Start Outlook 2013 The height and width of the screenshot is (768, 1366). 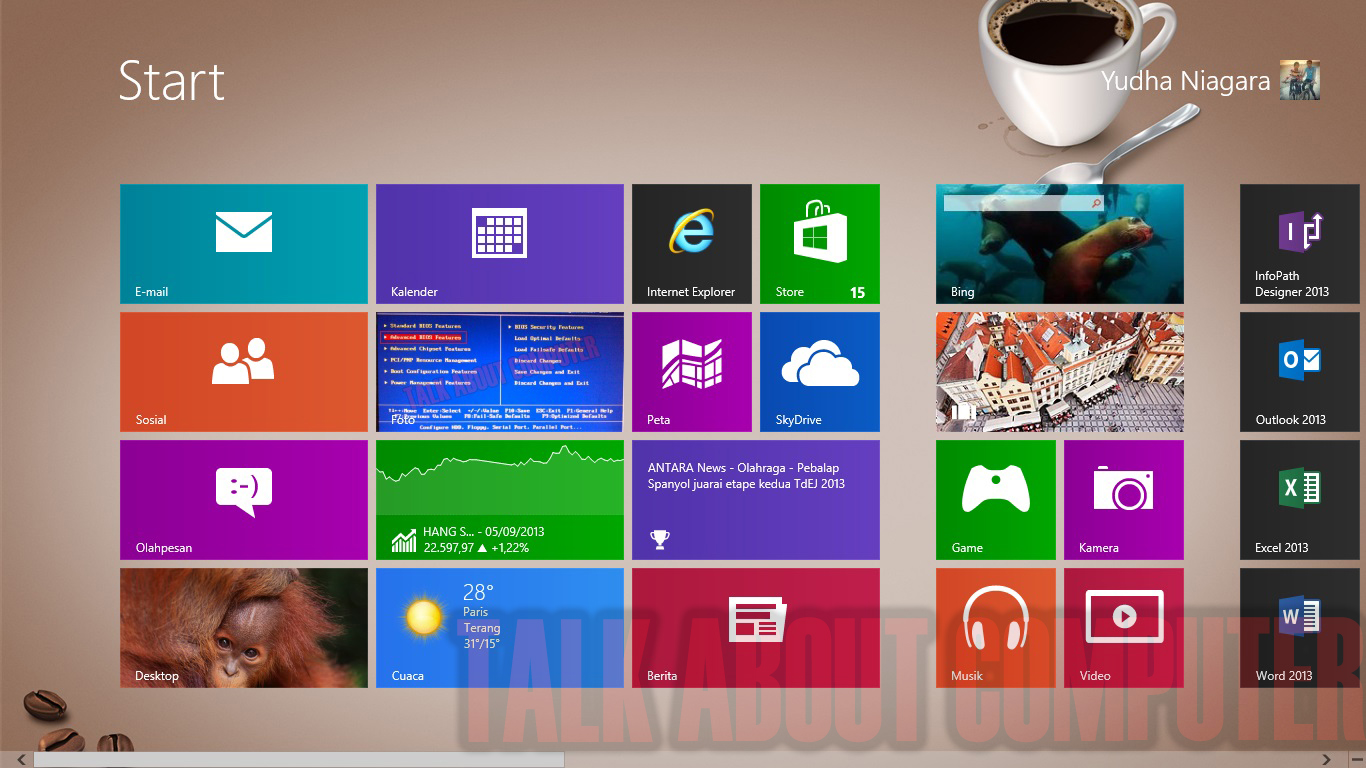click(x=1298, y=371)
